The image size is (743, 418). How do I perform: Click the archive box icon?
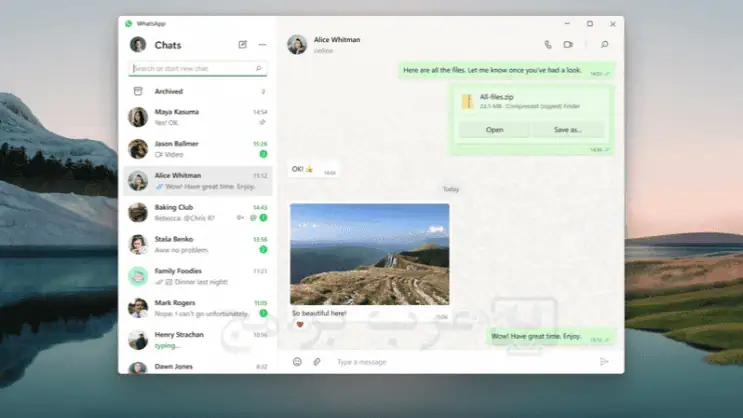click(x=138, y=91)
